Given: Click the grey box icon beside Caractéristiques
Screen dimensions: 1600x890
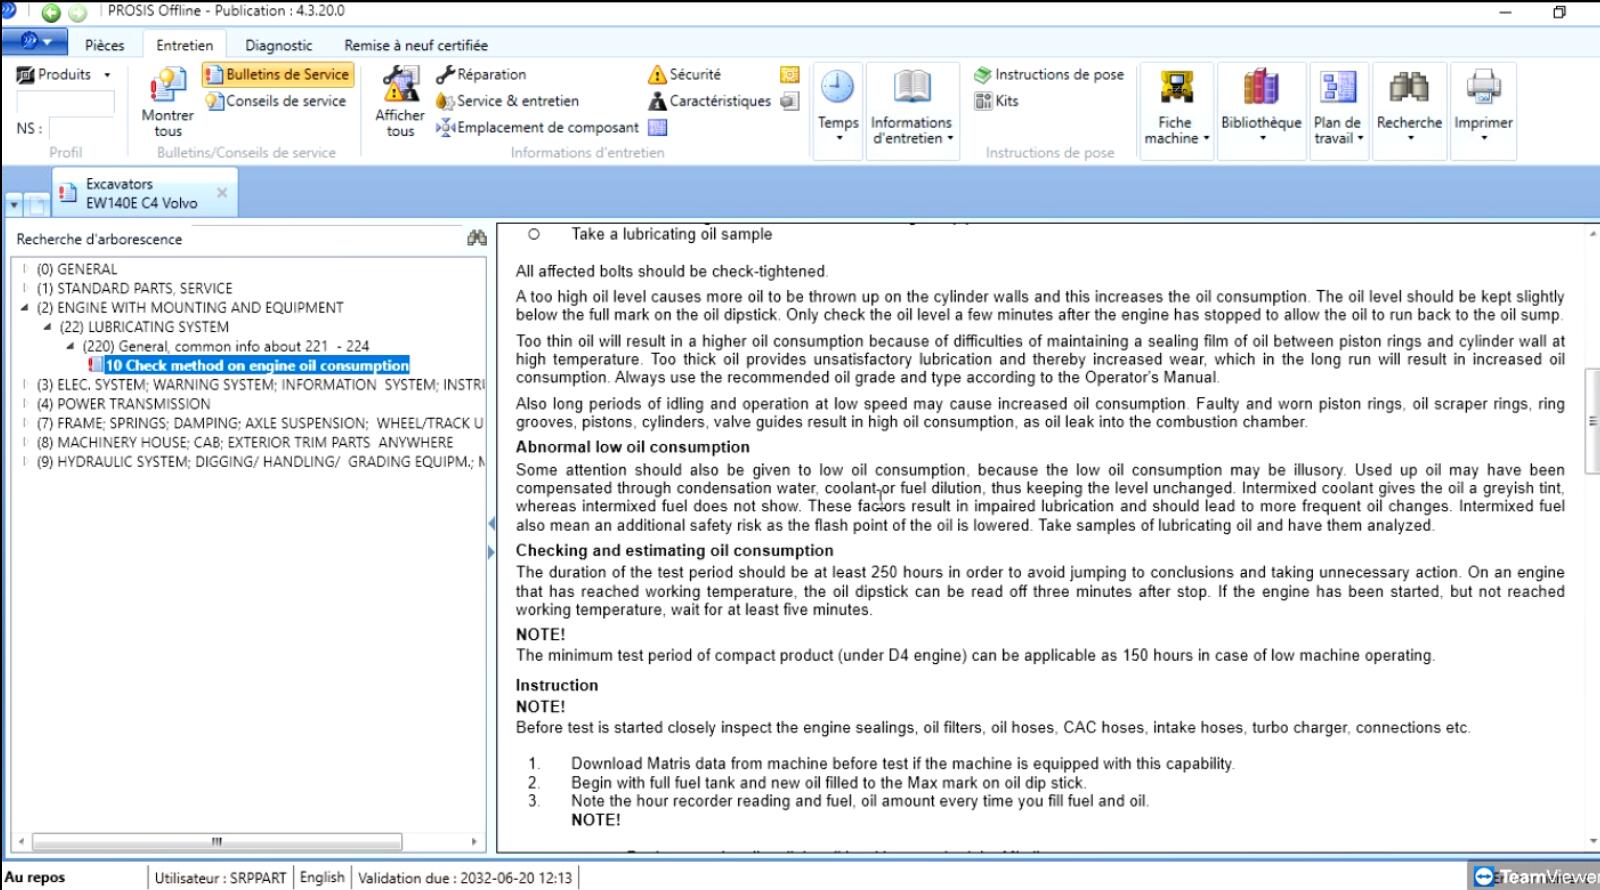Looking at the screenshot, I should point(789,101).
